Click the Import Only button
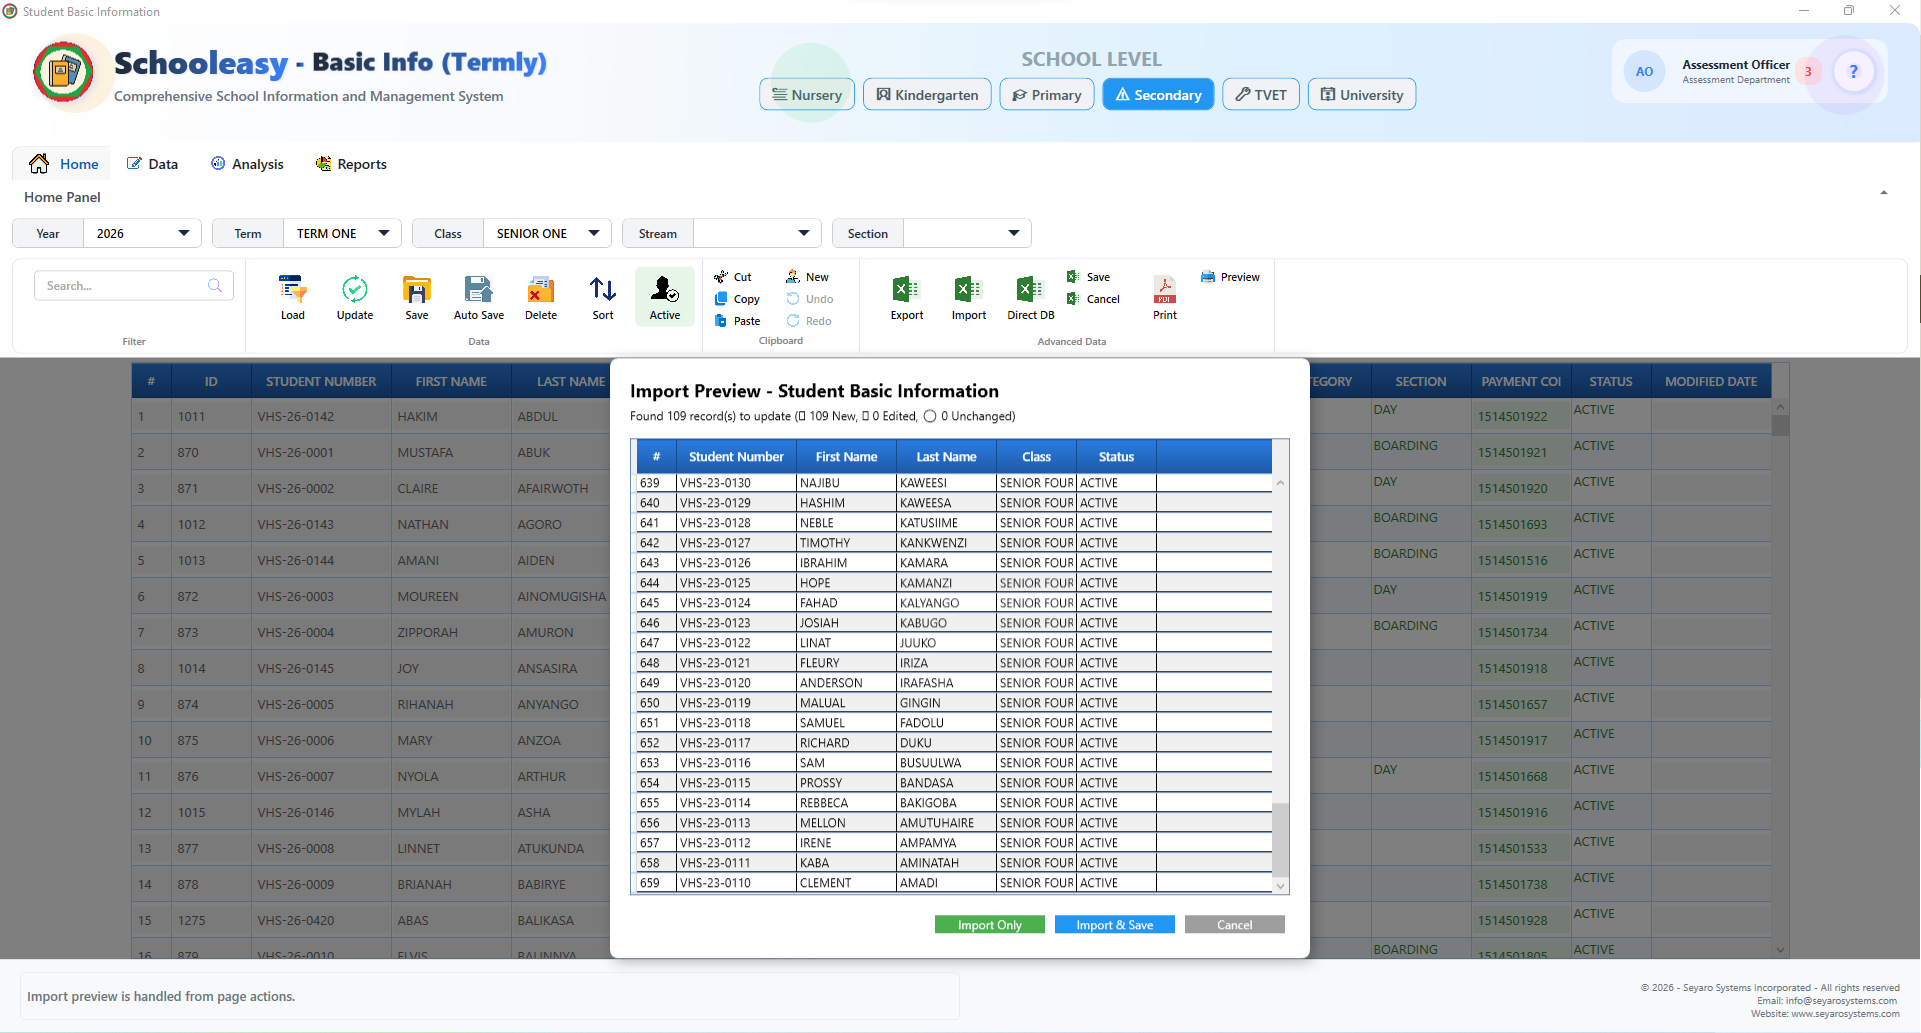The height and width of the screenshot is (1033, 1921). tap(989, 925)
